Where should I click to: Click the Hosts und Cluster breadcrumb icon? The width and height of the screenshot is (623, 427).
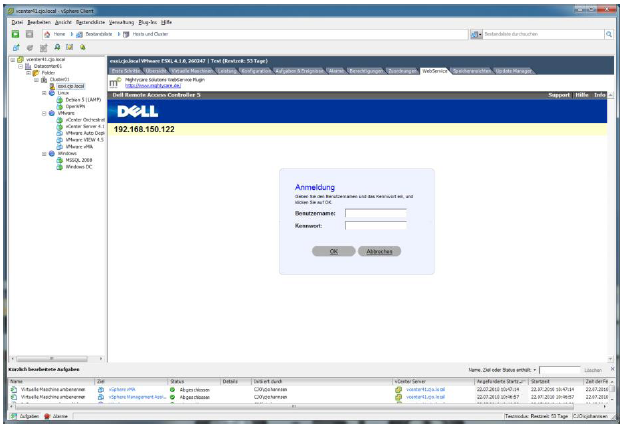(x=126, y=35)
